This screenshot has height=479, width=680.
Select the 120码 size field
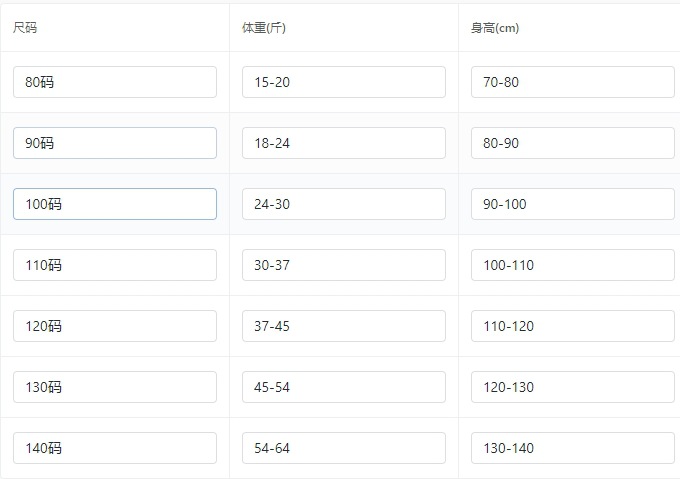(115, 326)
